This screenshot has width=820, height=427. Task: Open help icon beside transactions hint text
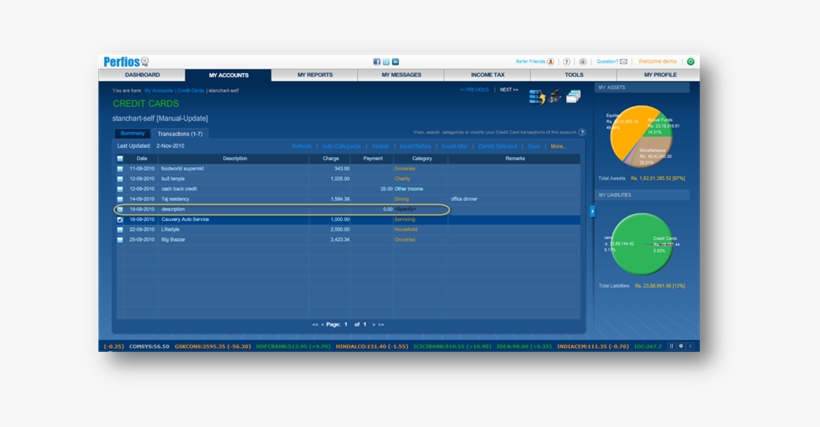[582, 132]
